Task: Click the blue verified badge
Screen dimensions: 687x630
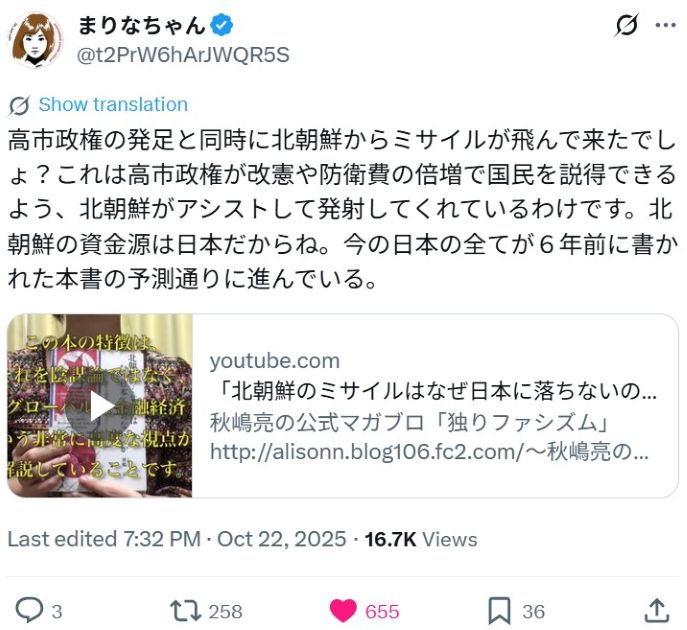Action: point(222,25)
